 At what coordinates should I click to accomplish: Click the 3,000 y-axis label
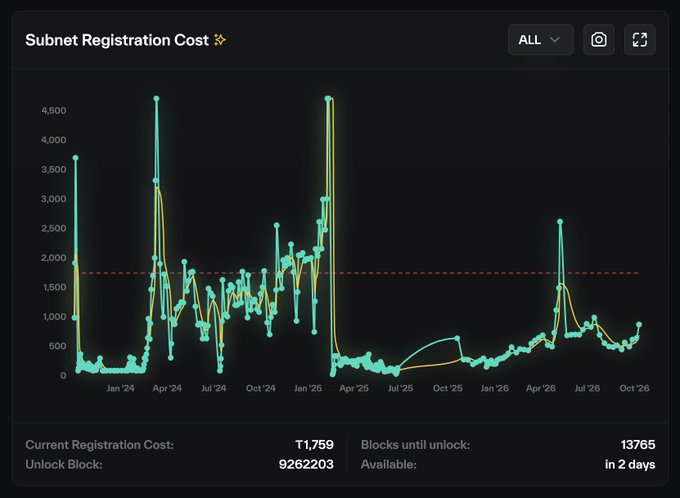click(54, 199)
